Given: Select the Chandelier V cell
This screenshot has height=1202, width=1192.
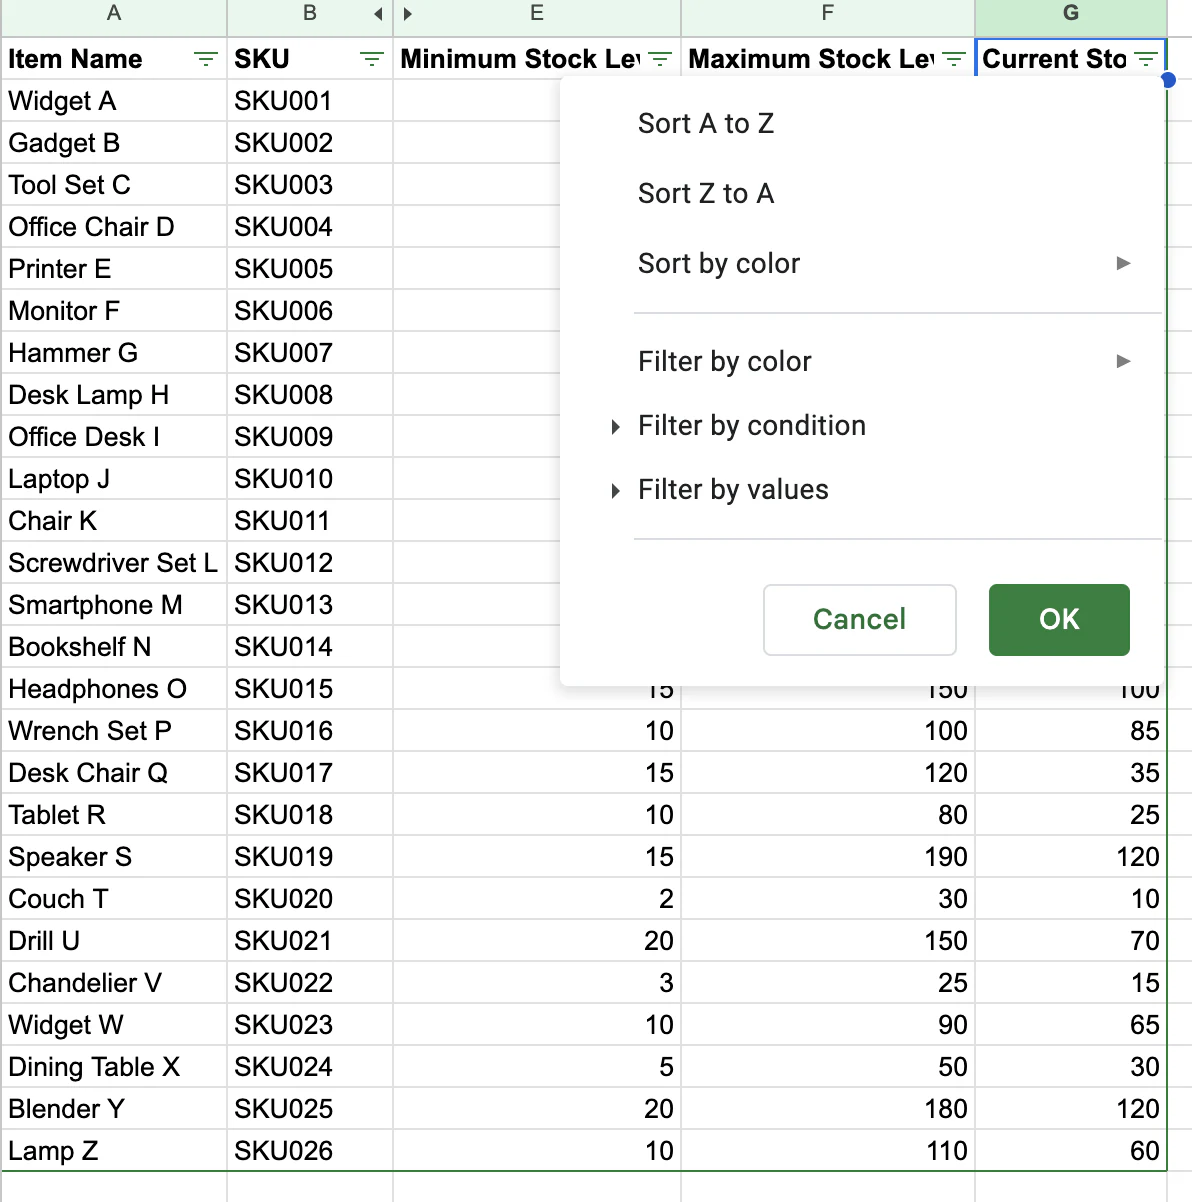Looking at the screenshot, I should (114, 983).
